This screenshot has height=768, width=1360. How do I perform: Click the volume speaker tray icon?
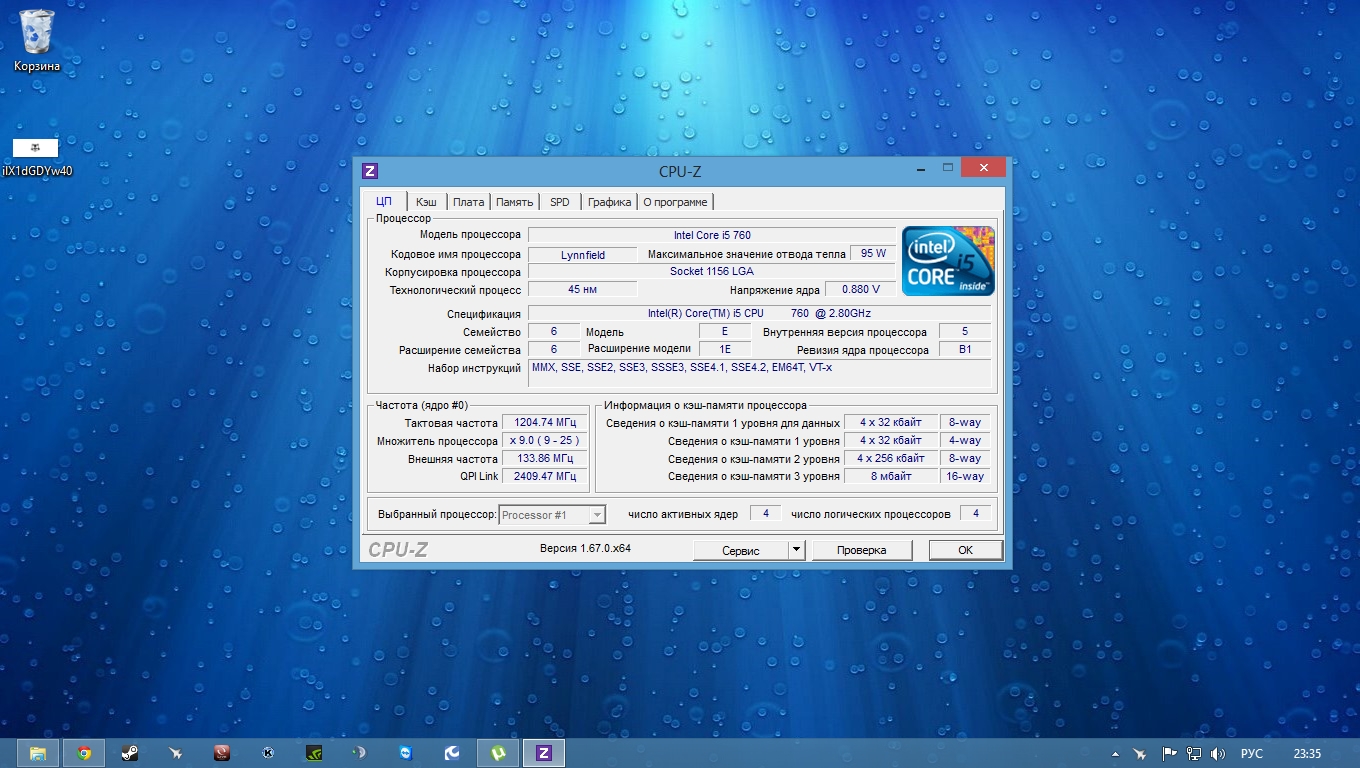coord(1217,754)
